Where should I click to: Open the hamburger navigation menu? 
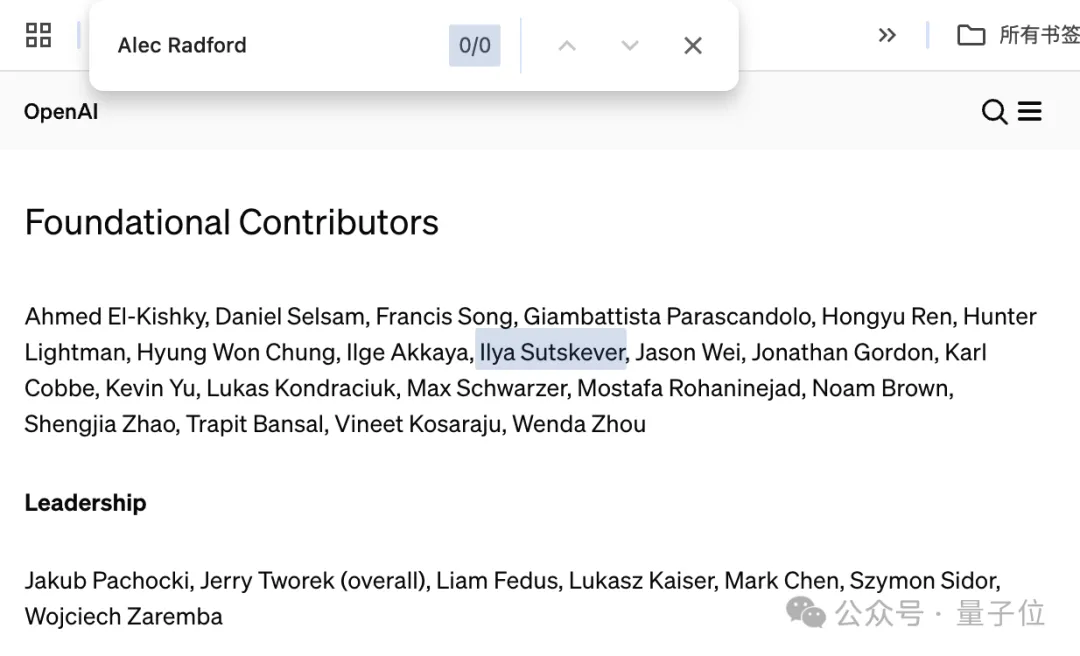(1030, 111)
